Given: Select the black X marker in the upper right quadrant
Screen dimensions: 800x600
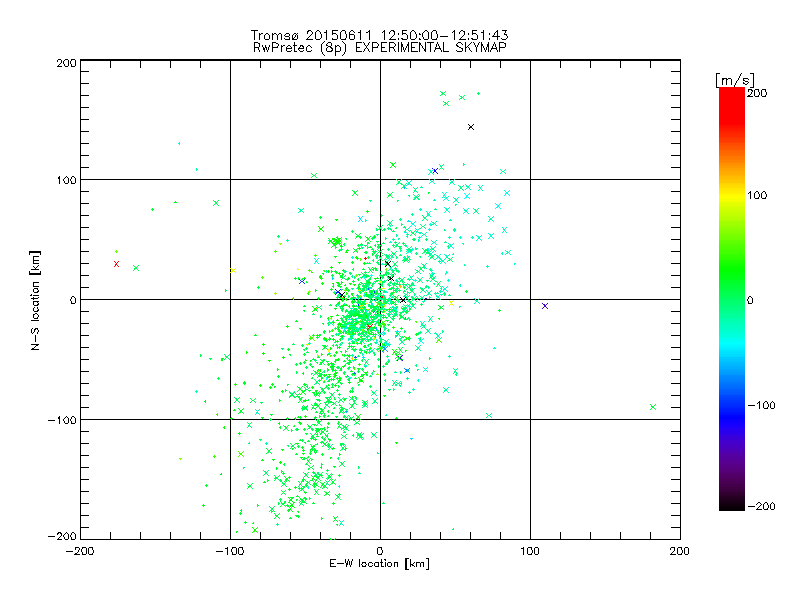Looking at the screenshot, I should 471,127.
